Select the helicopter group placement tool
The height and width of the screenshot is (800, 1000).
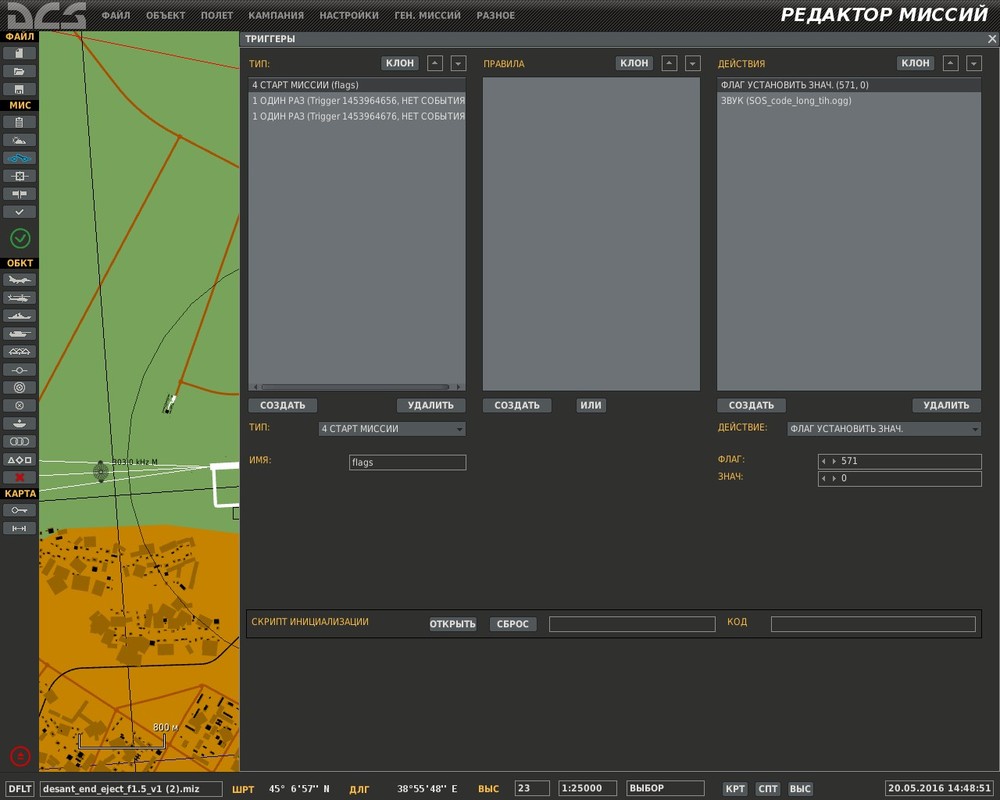(x=20, y=298)
